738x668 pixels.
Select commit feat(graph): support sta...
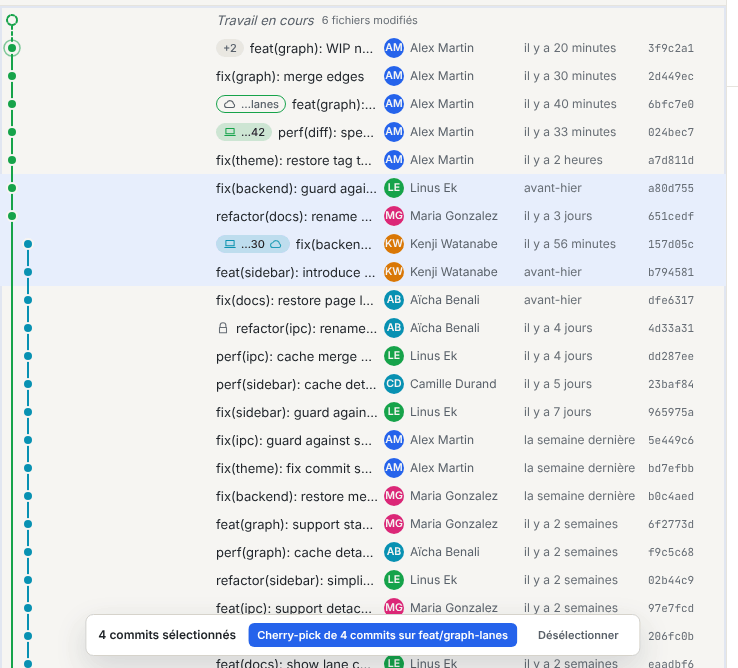(295, 524)
